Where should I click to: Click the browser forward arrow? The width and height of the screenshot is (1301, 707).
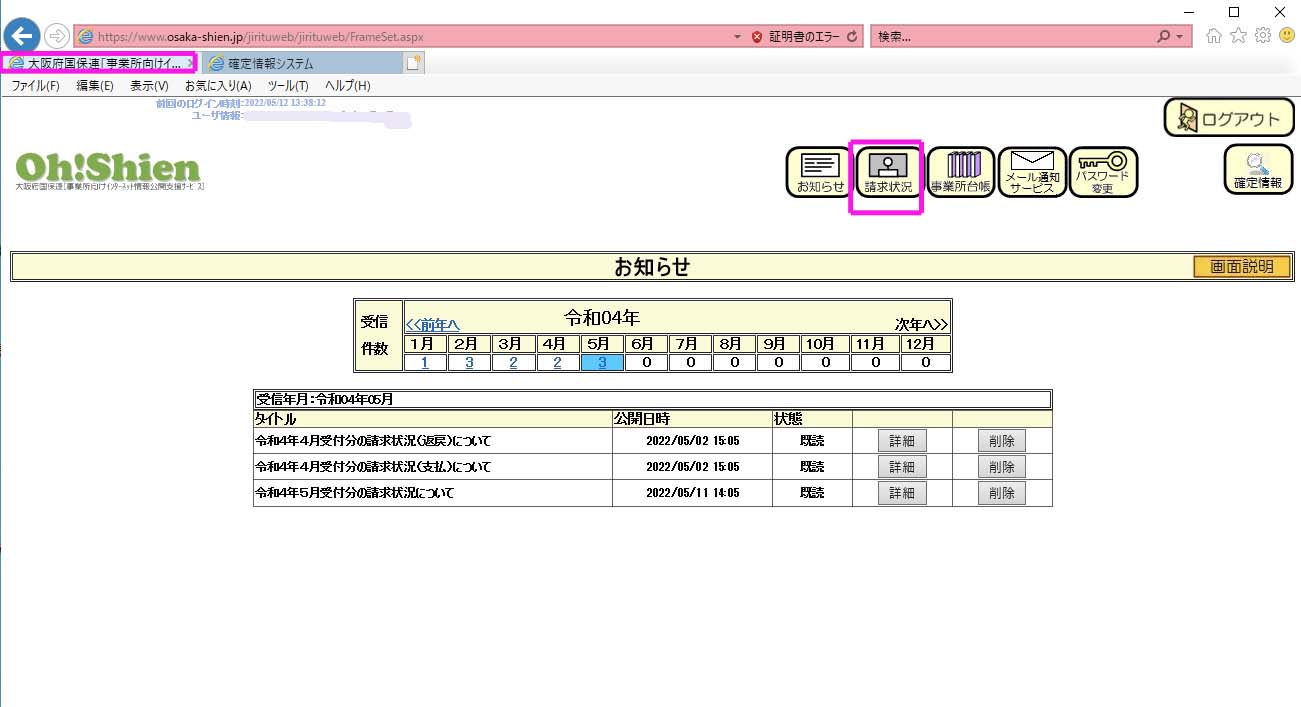coord(56,36)
